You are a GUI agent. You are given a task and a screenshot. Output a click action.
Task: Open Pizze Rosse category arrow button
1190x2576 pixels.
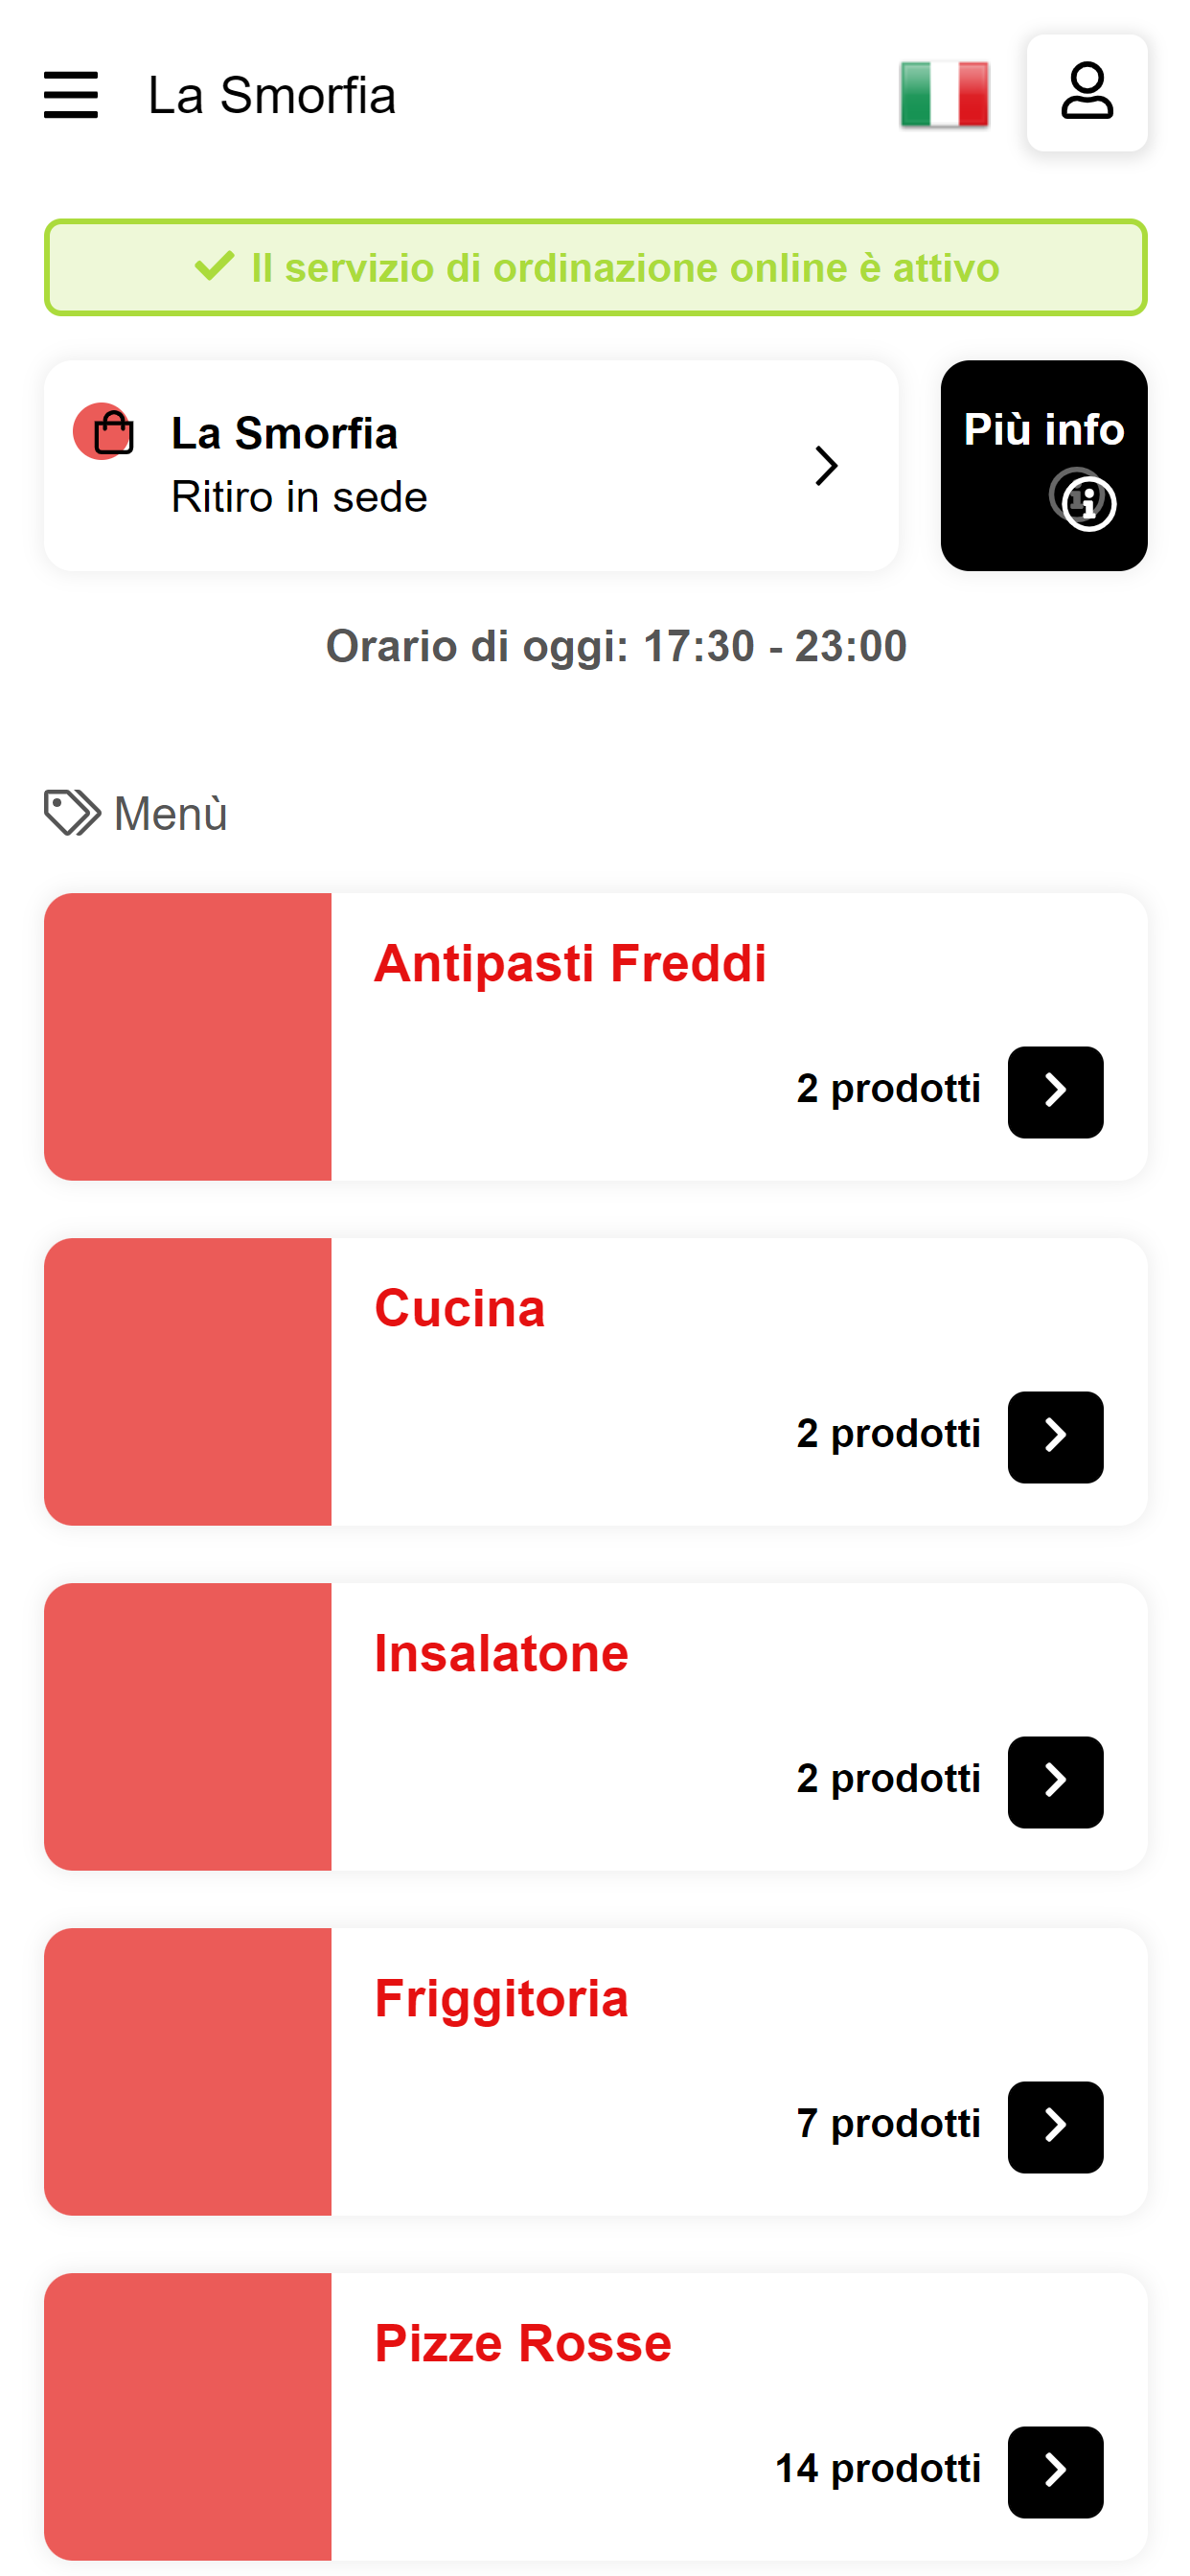1054,2472
